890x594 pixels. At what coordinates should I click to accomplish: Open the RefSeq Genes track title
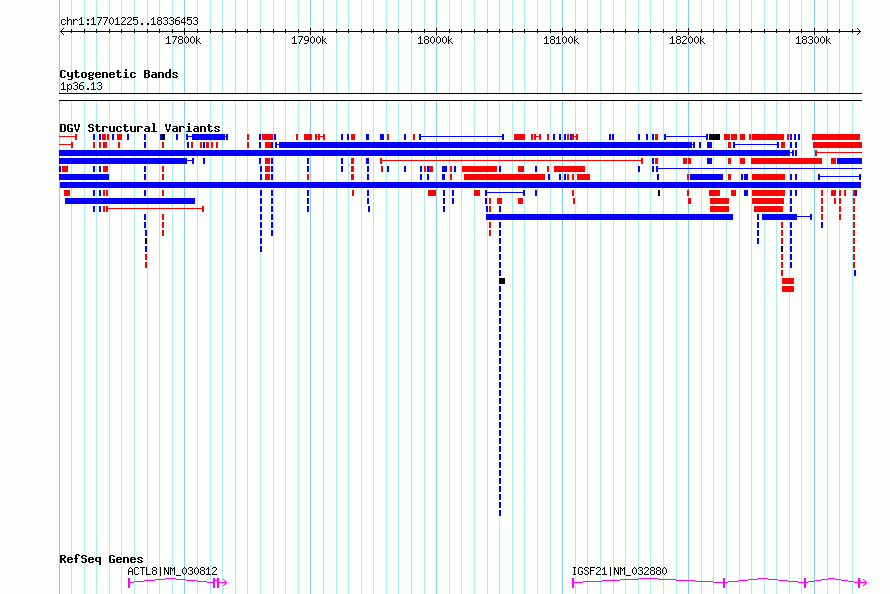pos(101,559)
